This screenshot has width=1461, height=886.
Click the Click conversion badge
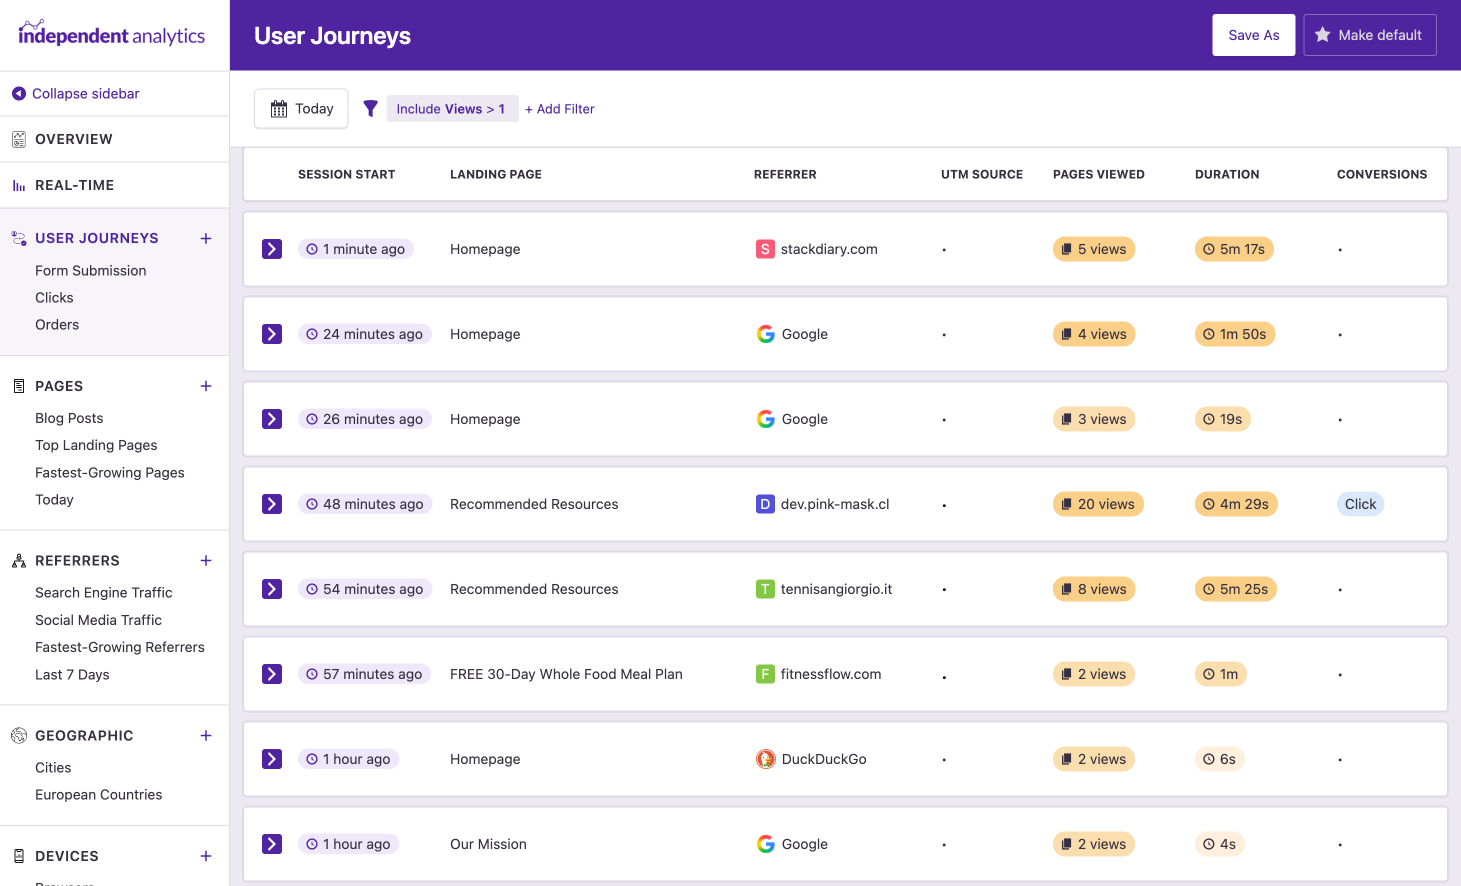coord(1360,504)
